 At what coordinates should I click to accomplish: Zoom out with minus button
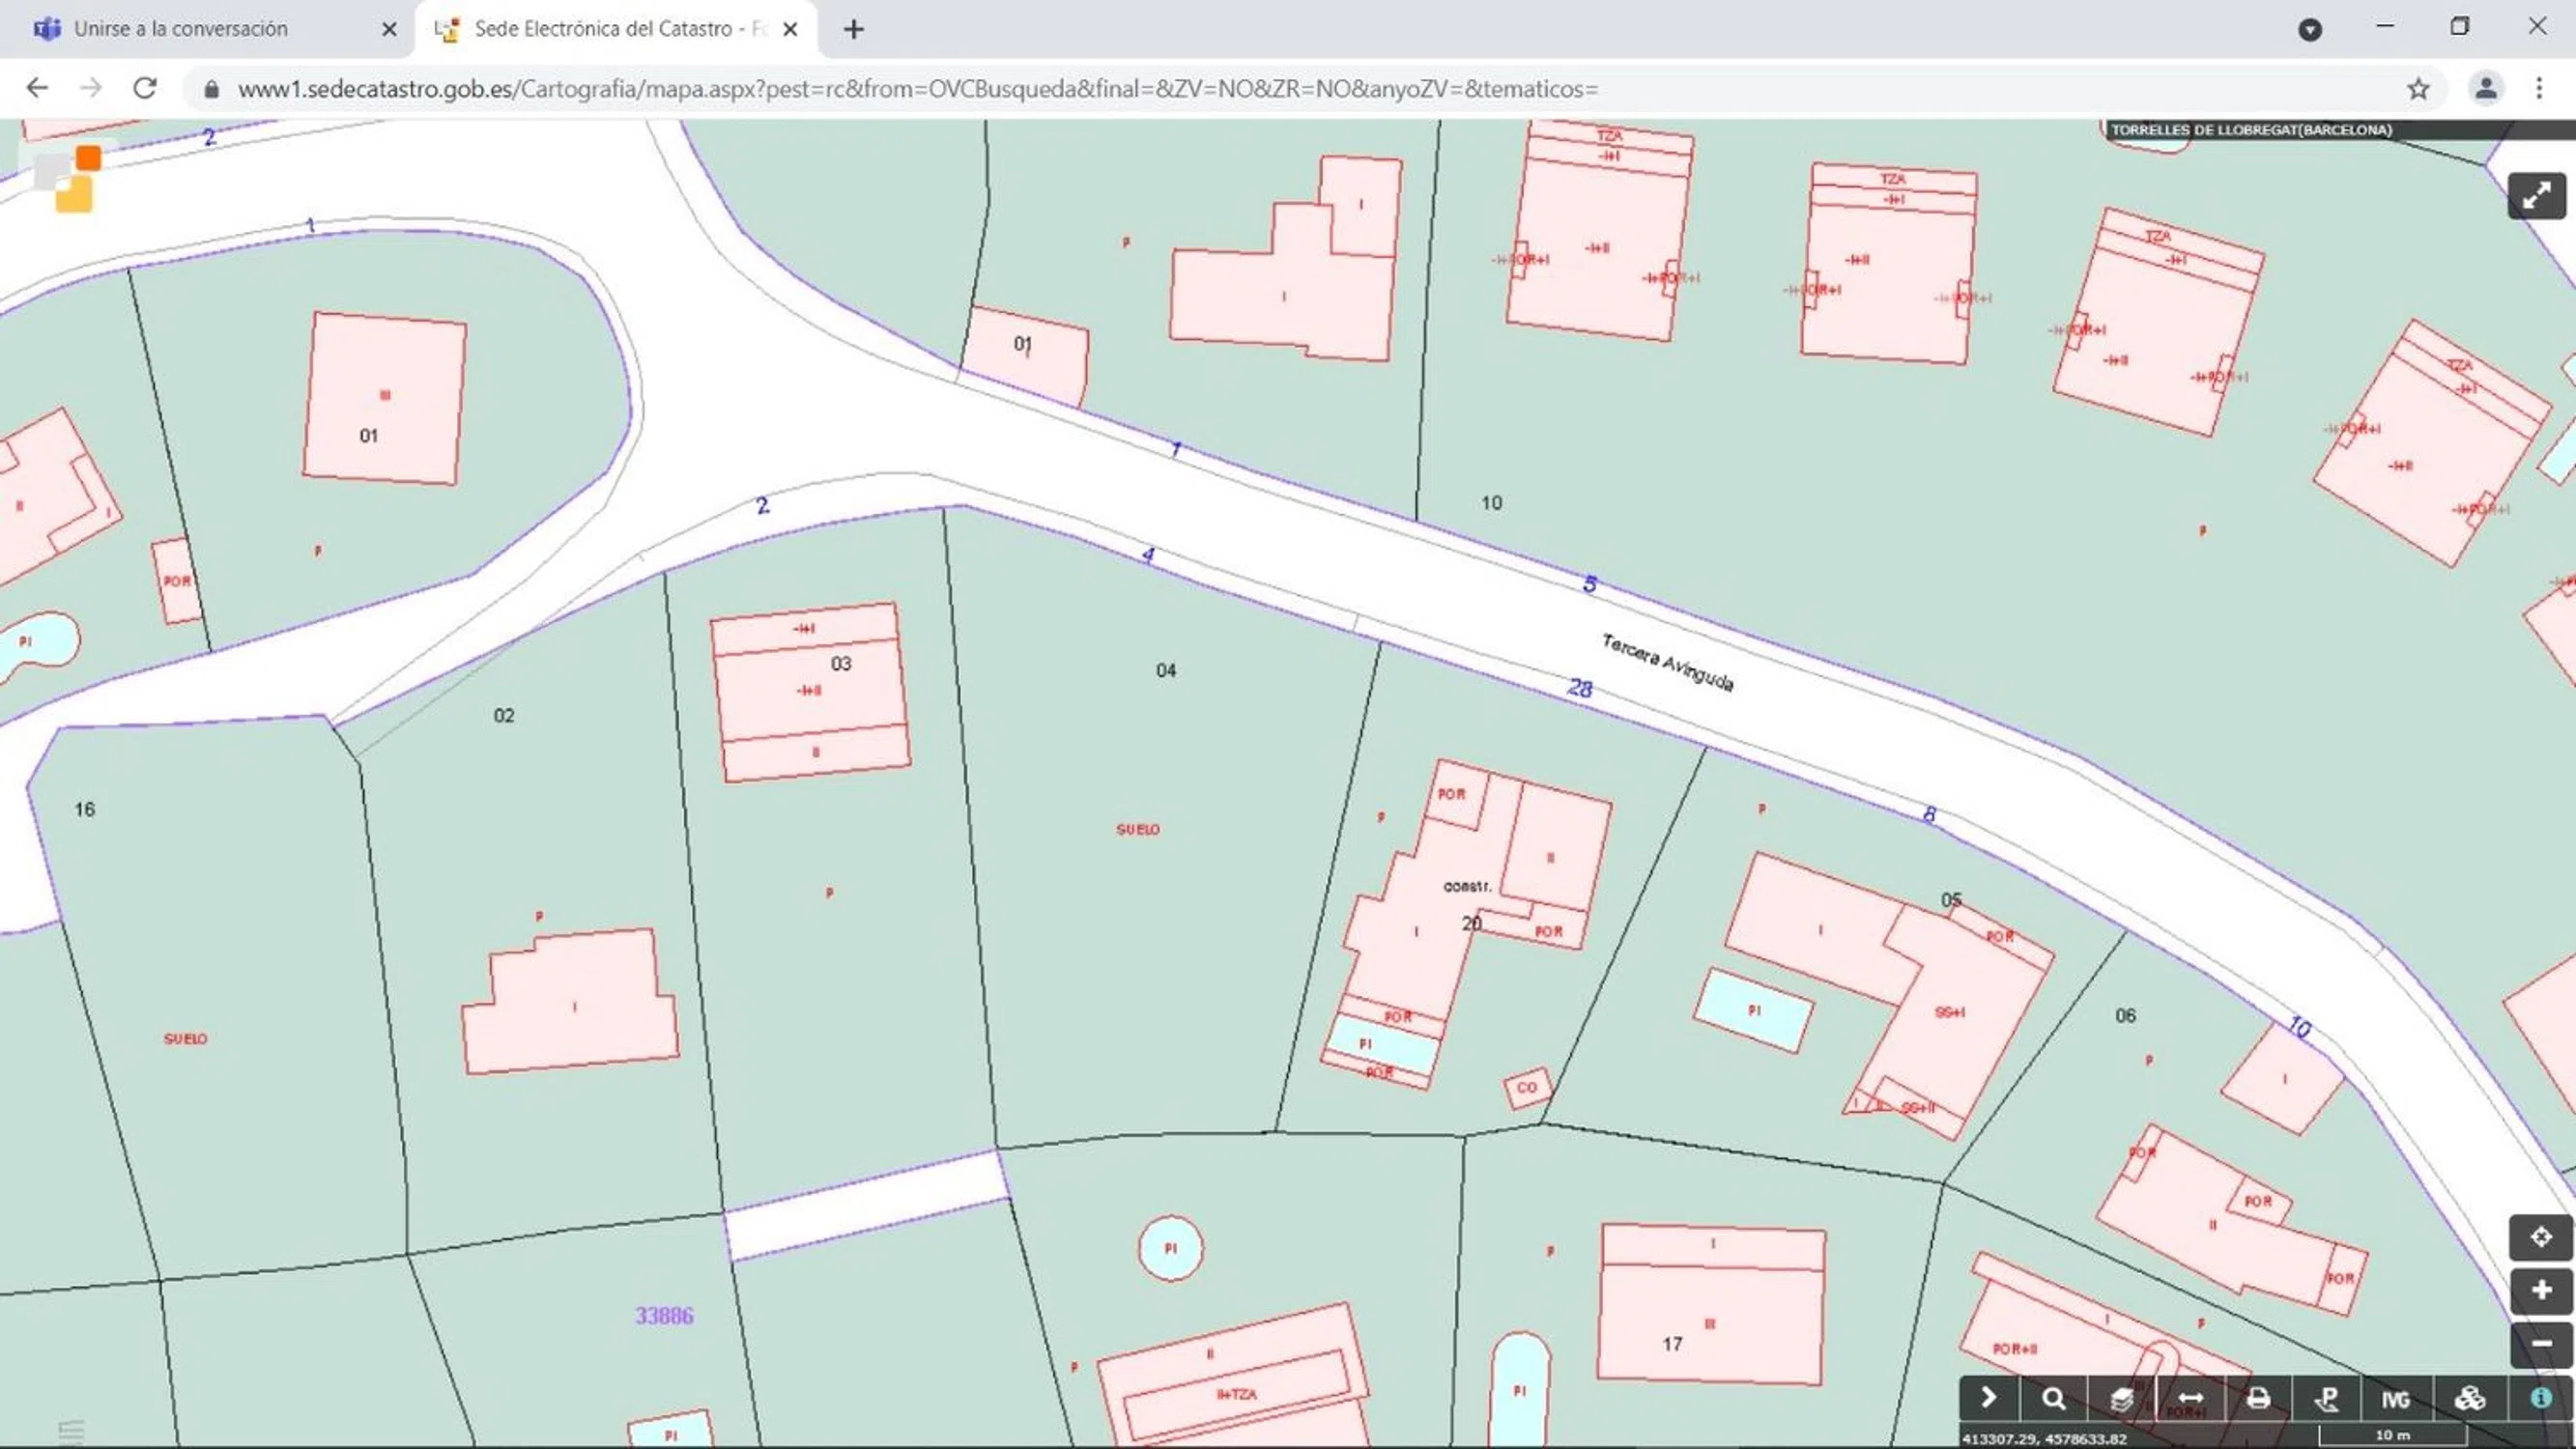tap(2540, 1343)
